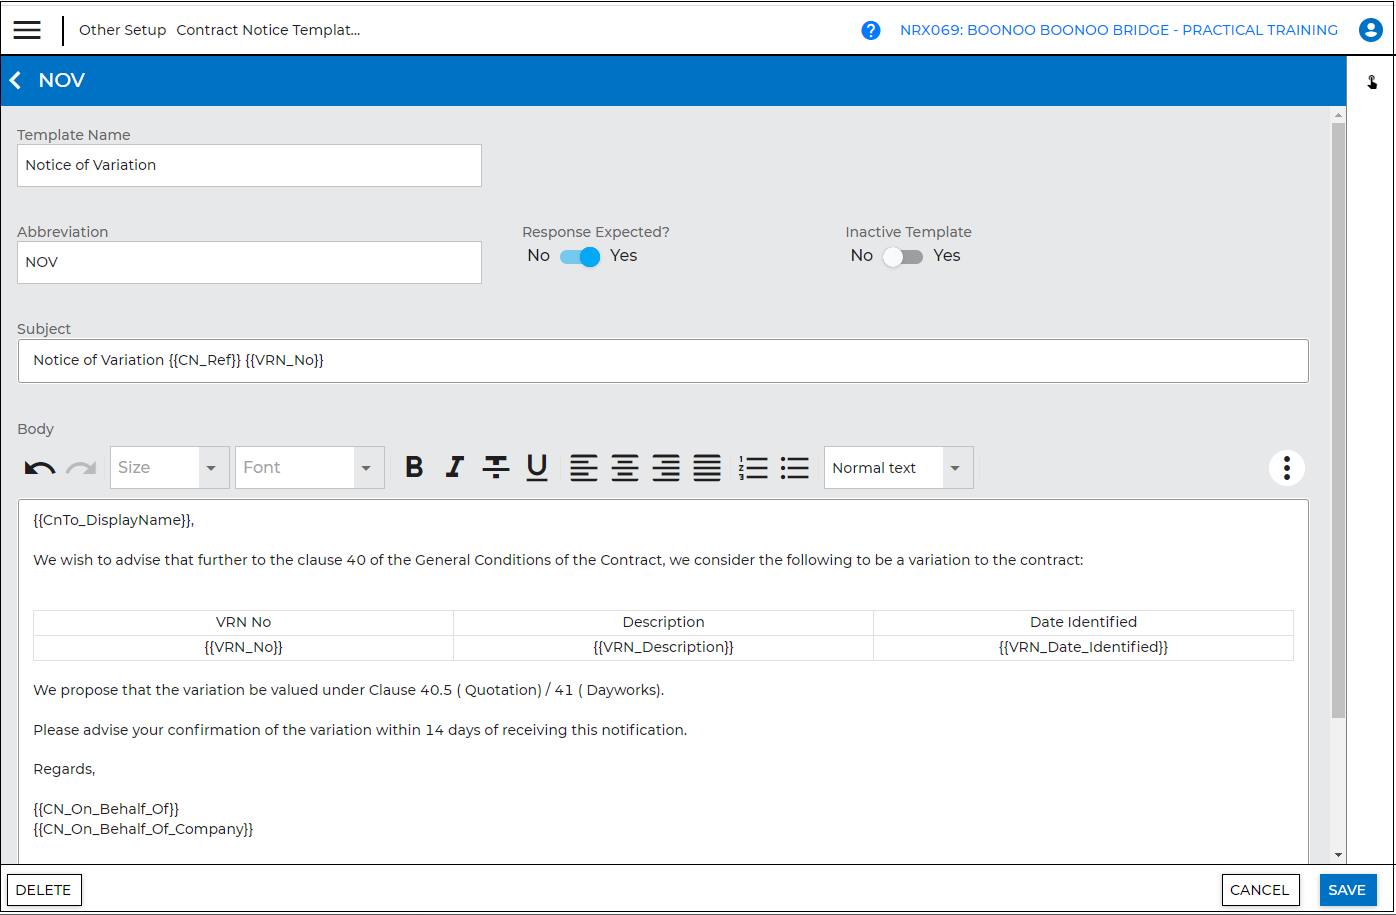Click the blue help question mark icon
The image size is (1396, 915).
[x=871, y=30]
